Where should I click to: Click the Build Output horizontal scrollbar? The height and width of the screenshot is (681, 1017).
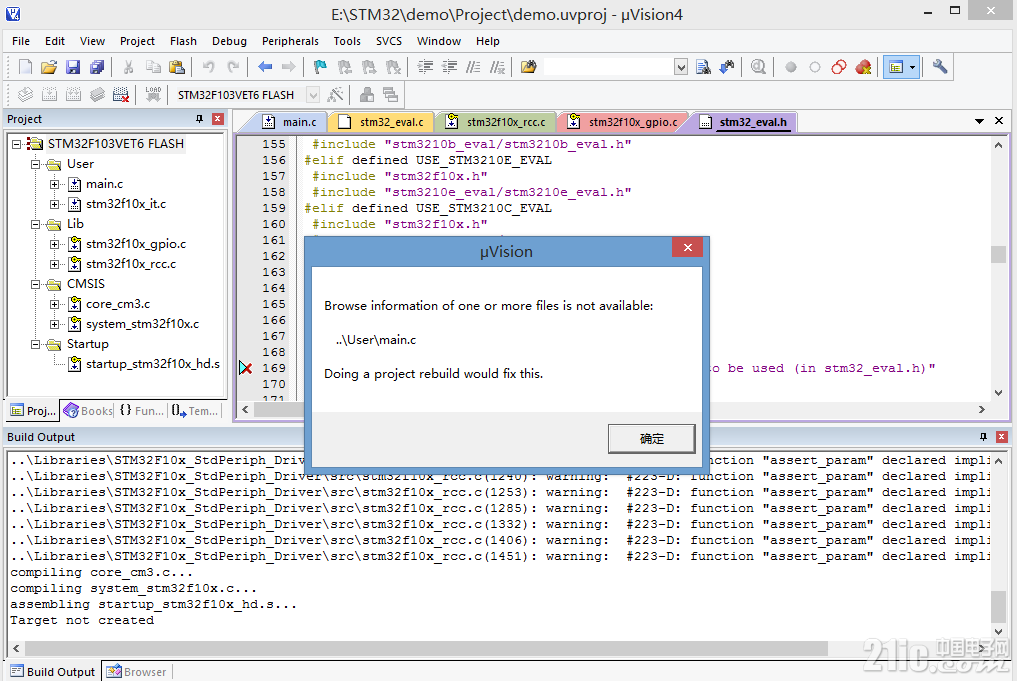coord(425,648)
